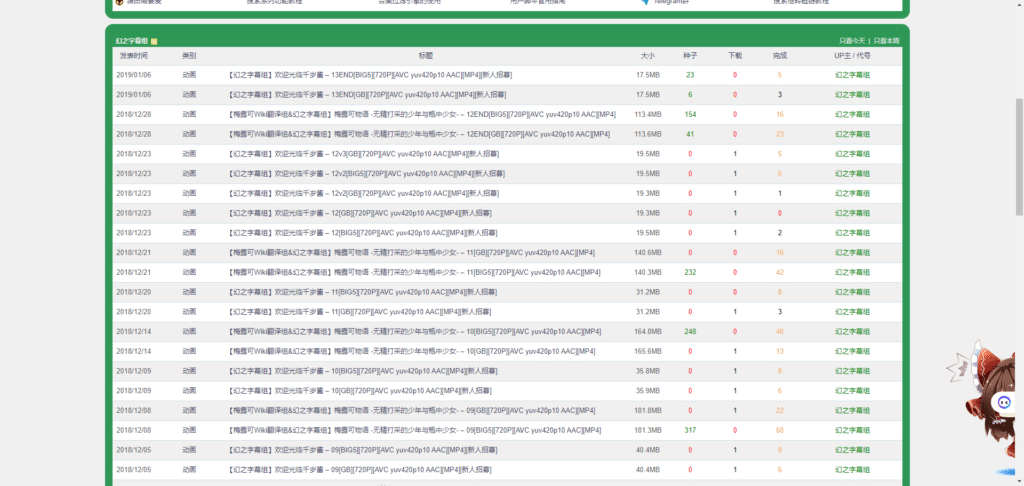This screenshot has height=486, width=1024.
Task: Open the floating chat assistant icon
Action: point(1004,402)
